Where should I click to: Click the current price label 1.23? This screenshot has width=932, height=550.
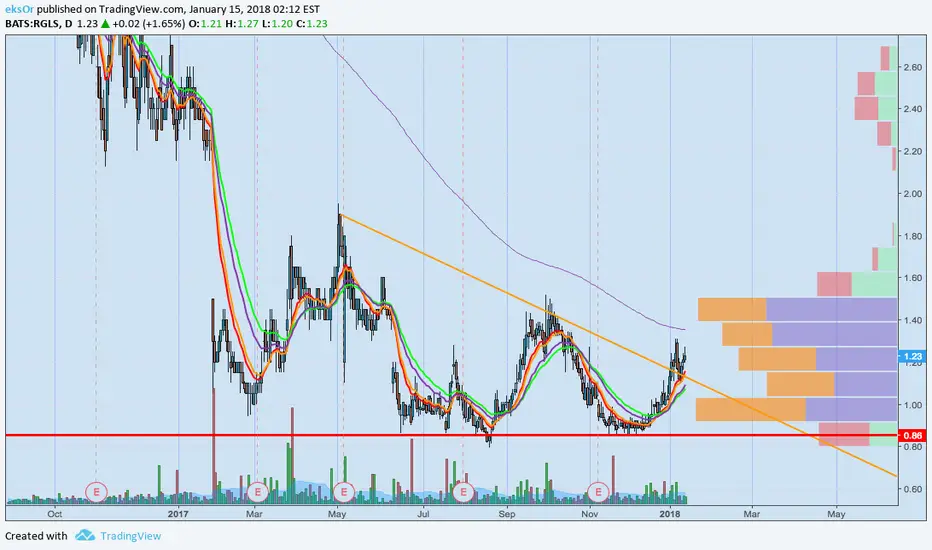click(x=912, y=356)
